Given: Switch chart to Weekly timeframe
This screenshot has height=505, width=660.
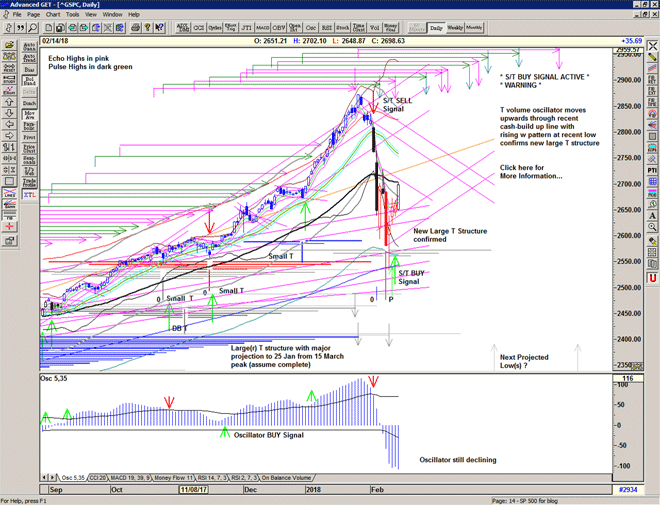Looking at the screenshot, I should click(455, 28).
